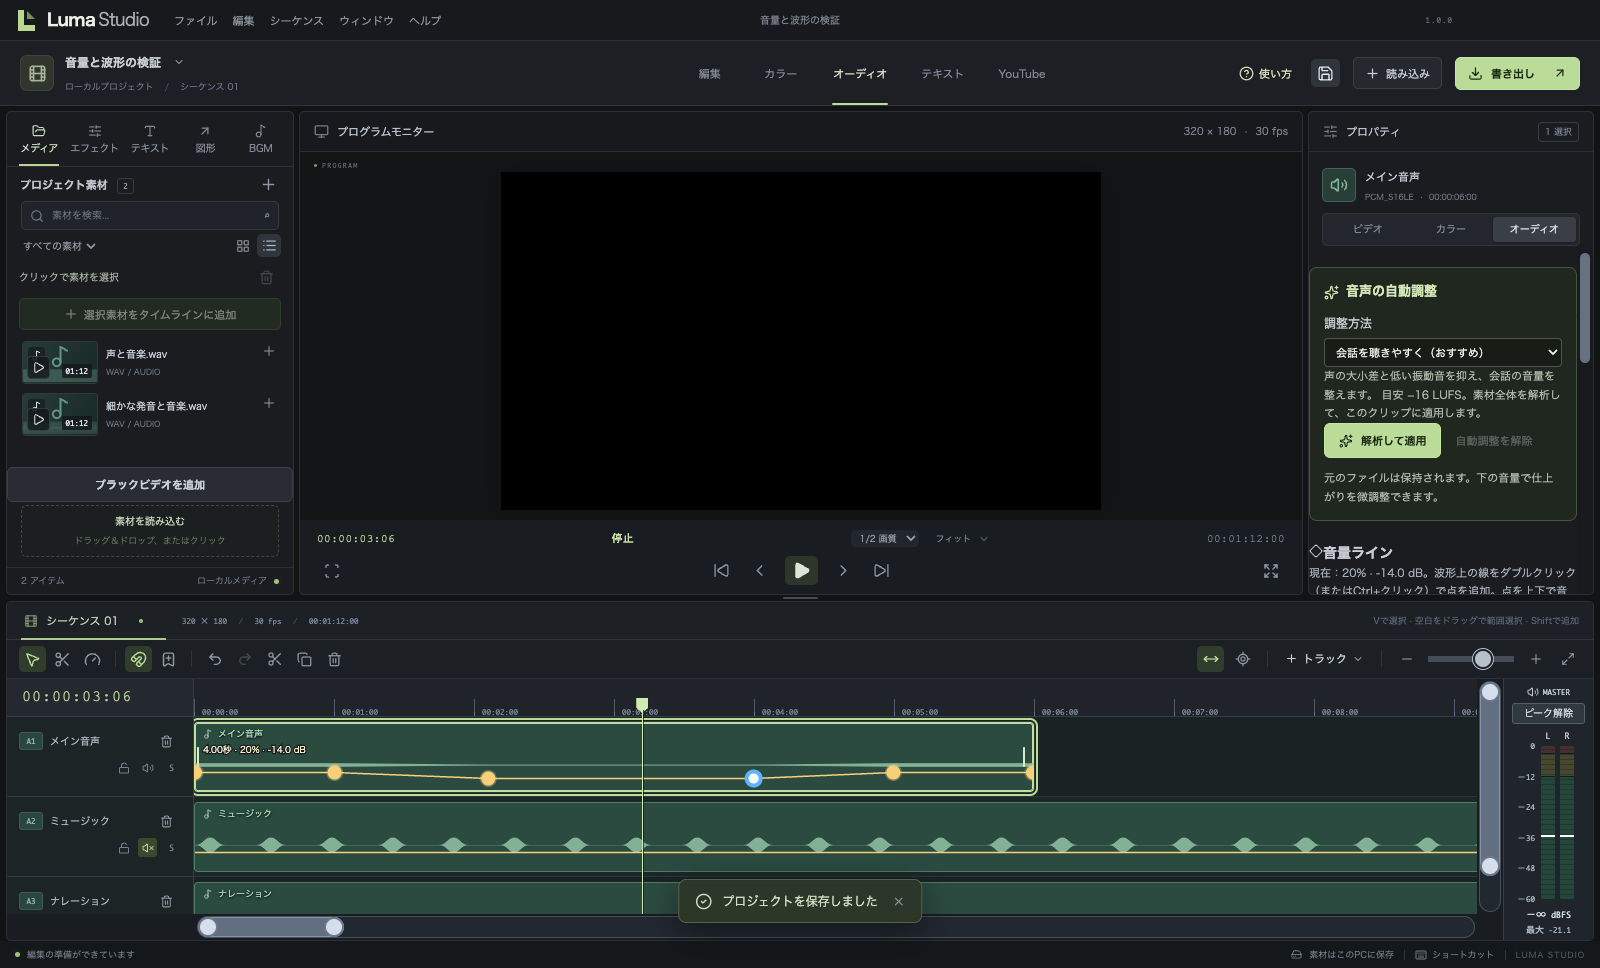1600x968 pixels.
Task: Select the arrow selection tool in timeline toolbar
Action: (32, 659)
